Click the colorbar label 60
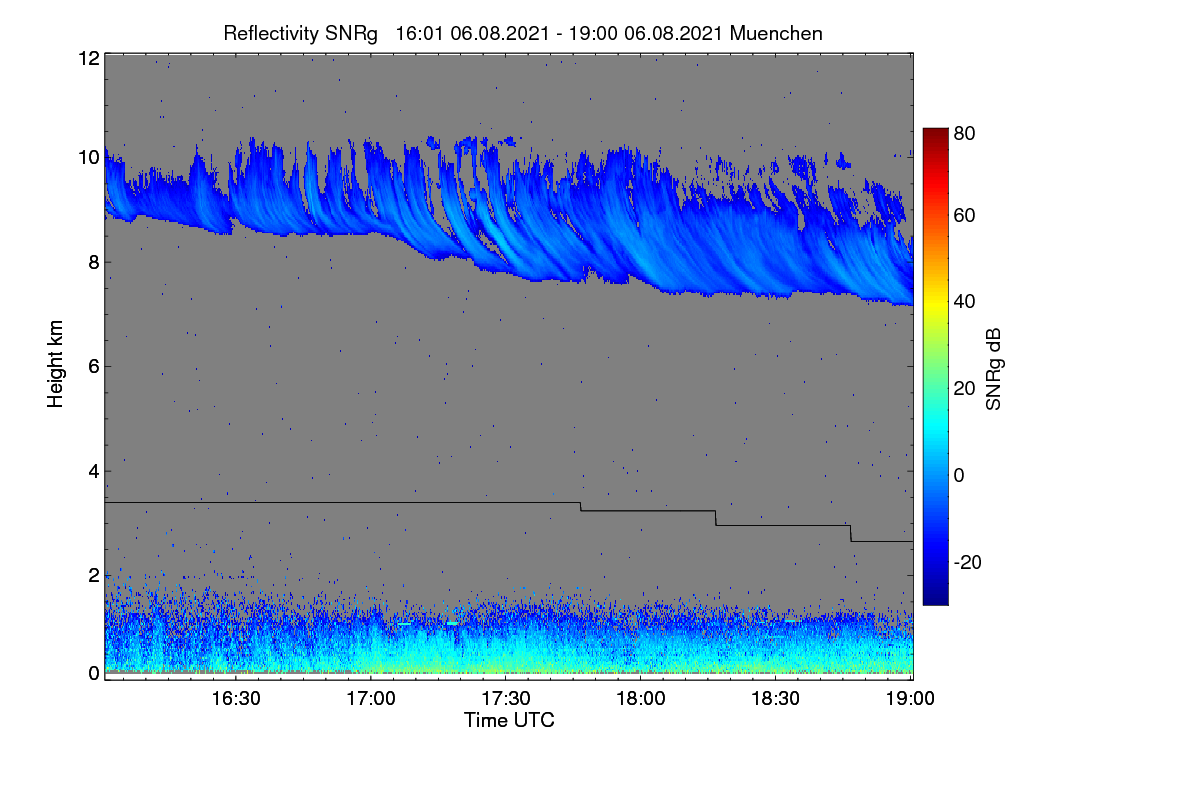This screenshot has width=1200, height=800. (x=965, y=215)
